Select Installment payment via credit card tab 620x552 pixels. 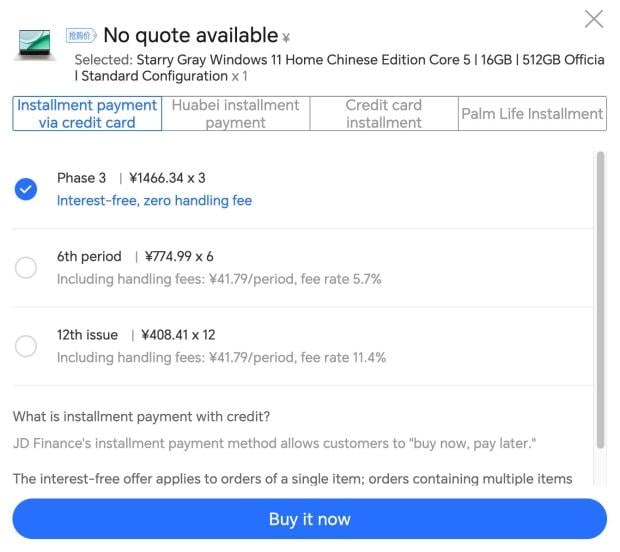[x=87, y=113]
